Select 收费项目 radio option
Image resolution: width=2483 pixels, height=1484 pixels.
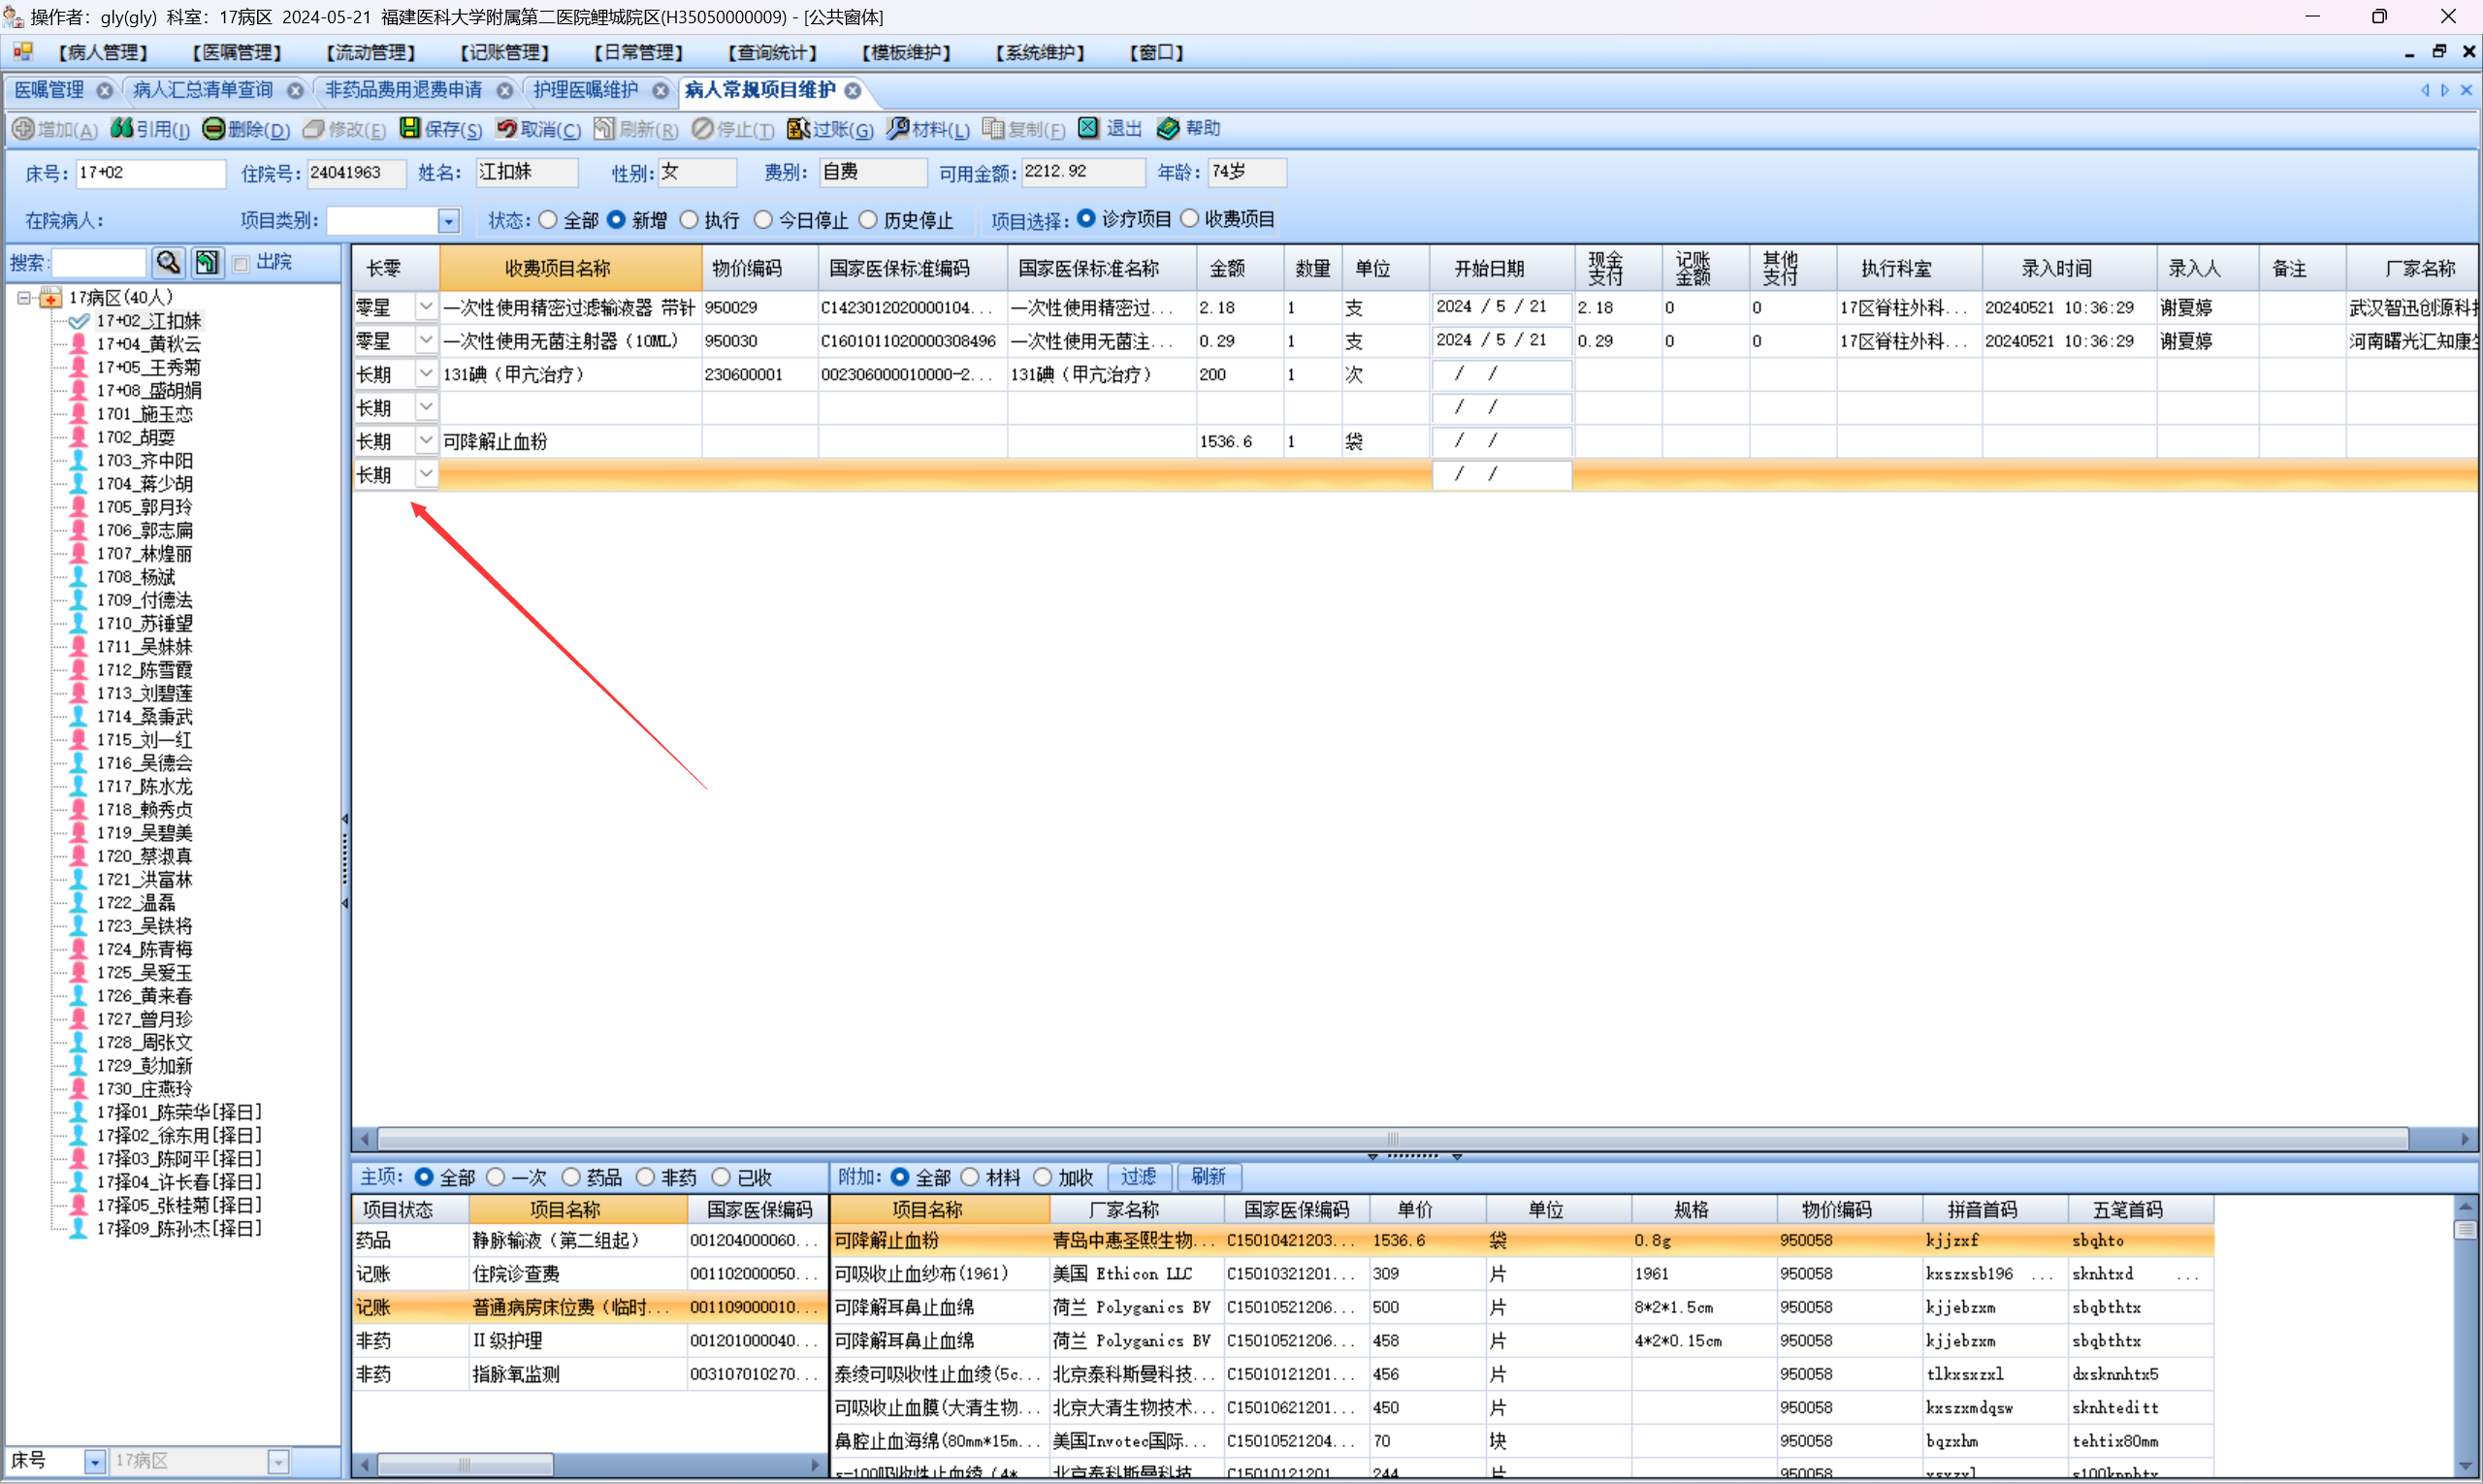pos(1189,218)
